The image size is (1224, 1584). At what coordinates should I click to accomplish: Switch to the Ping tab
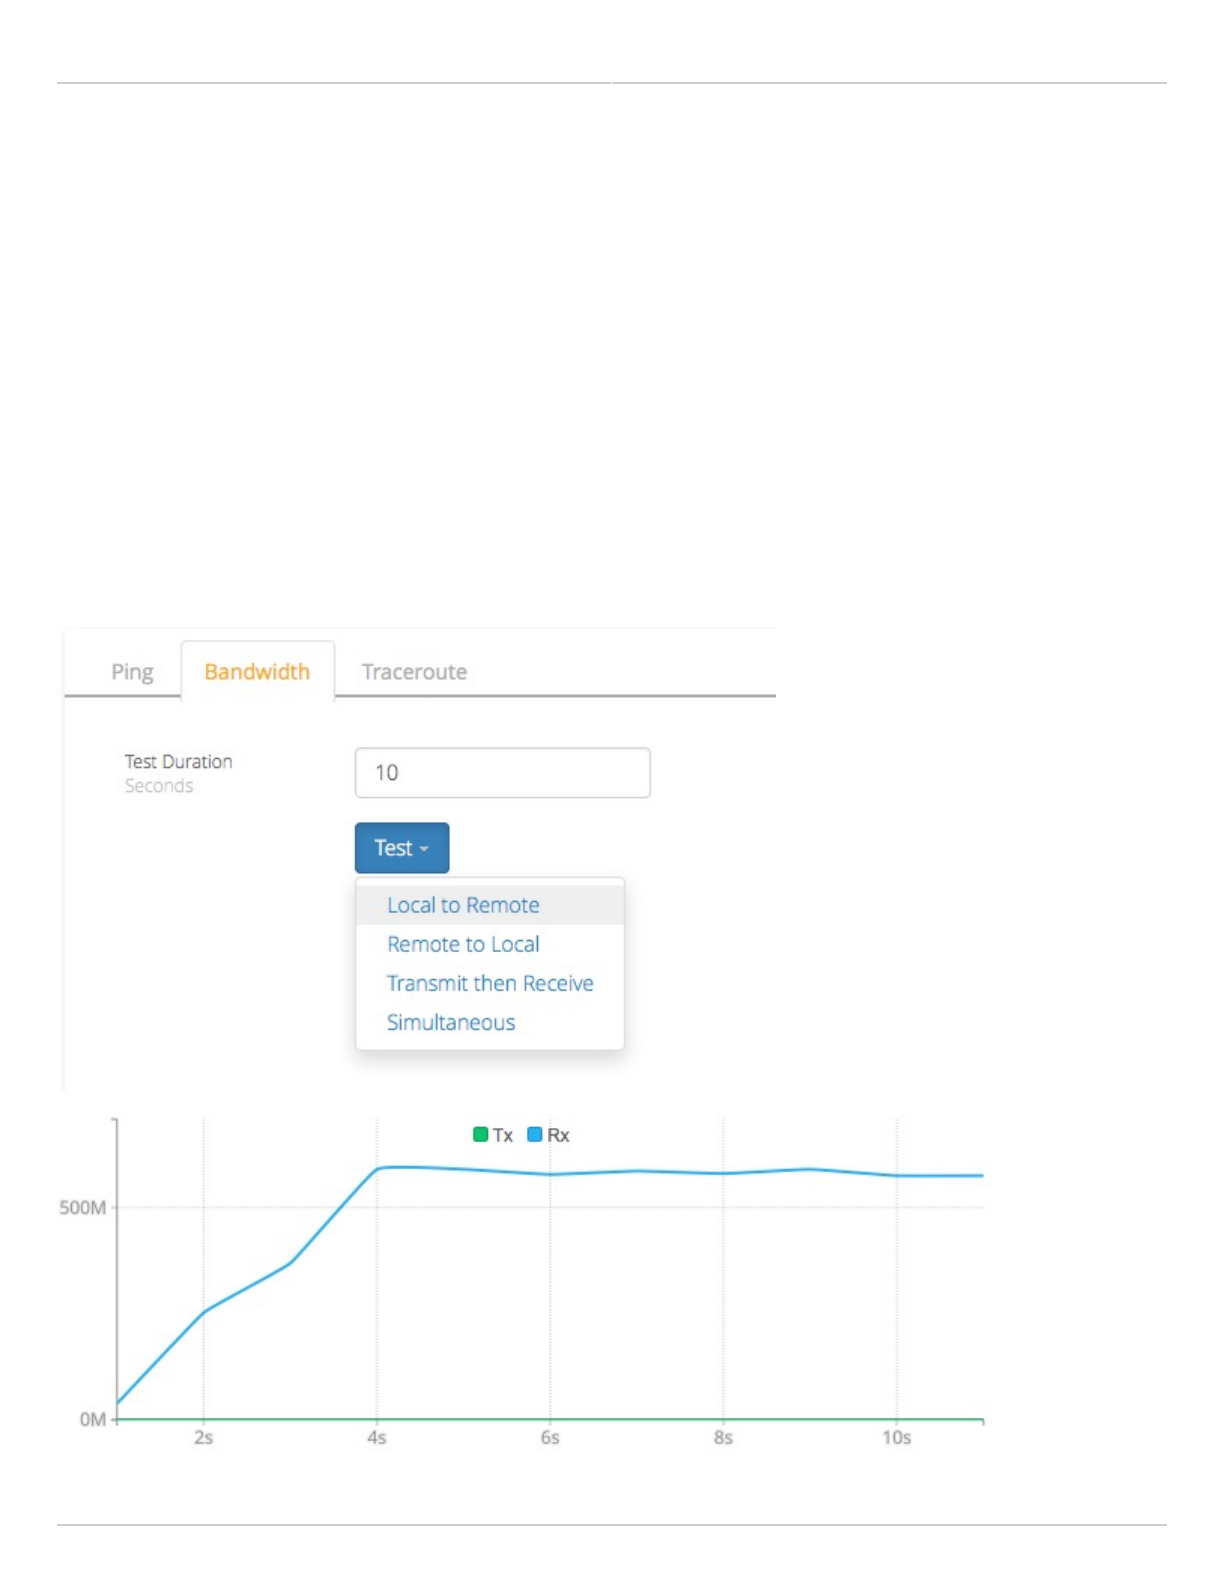[132, 671]
